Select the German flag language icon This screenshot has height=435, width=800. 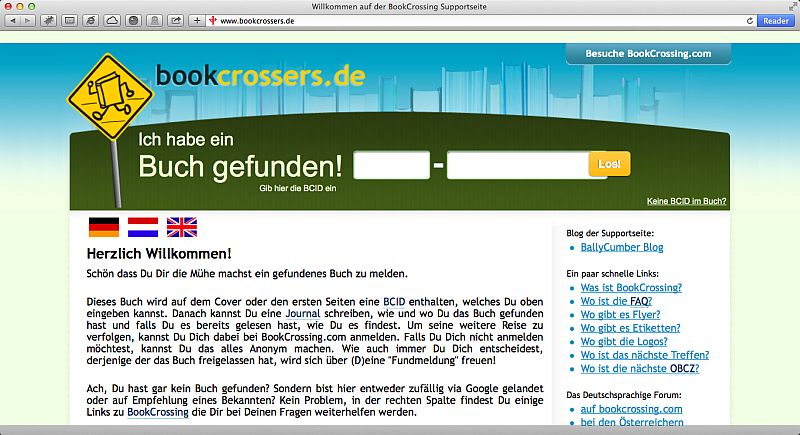(x=103, y=227)
